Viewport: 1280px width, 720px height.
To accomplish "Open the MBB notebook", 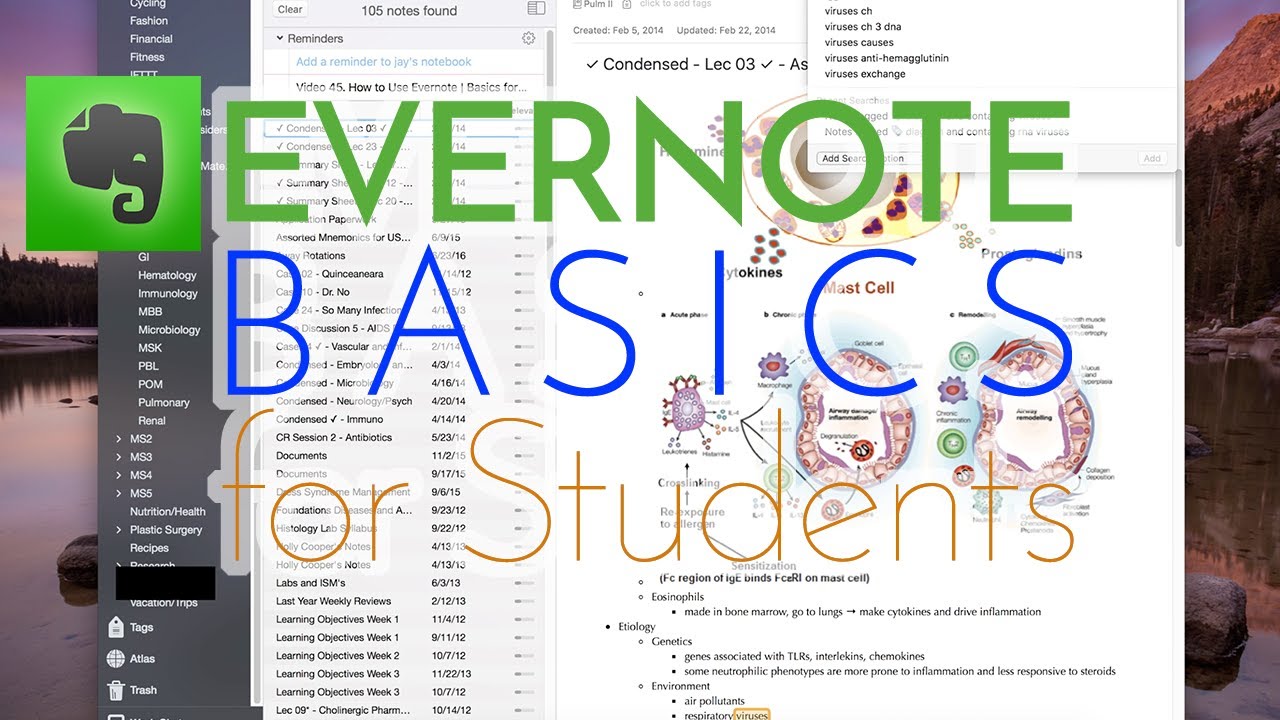I will click(x=150, y=312).
